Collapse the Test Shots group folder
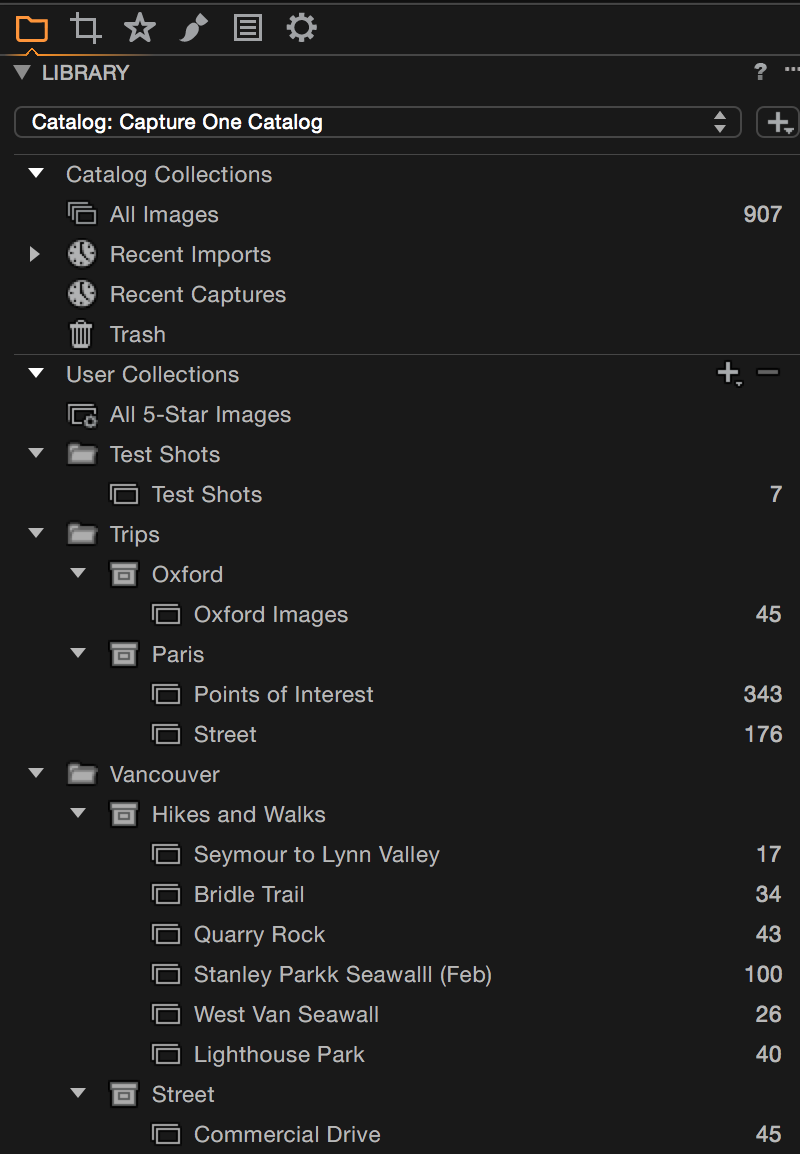The width and height of the screenshot is (800, 1154). [36, 453]
